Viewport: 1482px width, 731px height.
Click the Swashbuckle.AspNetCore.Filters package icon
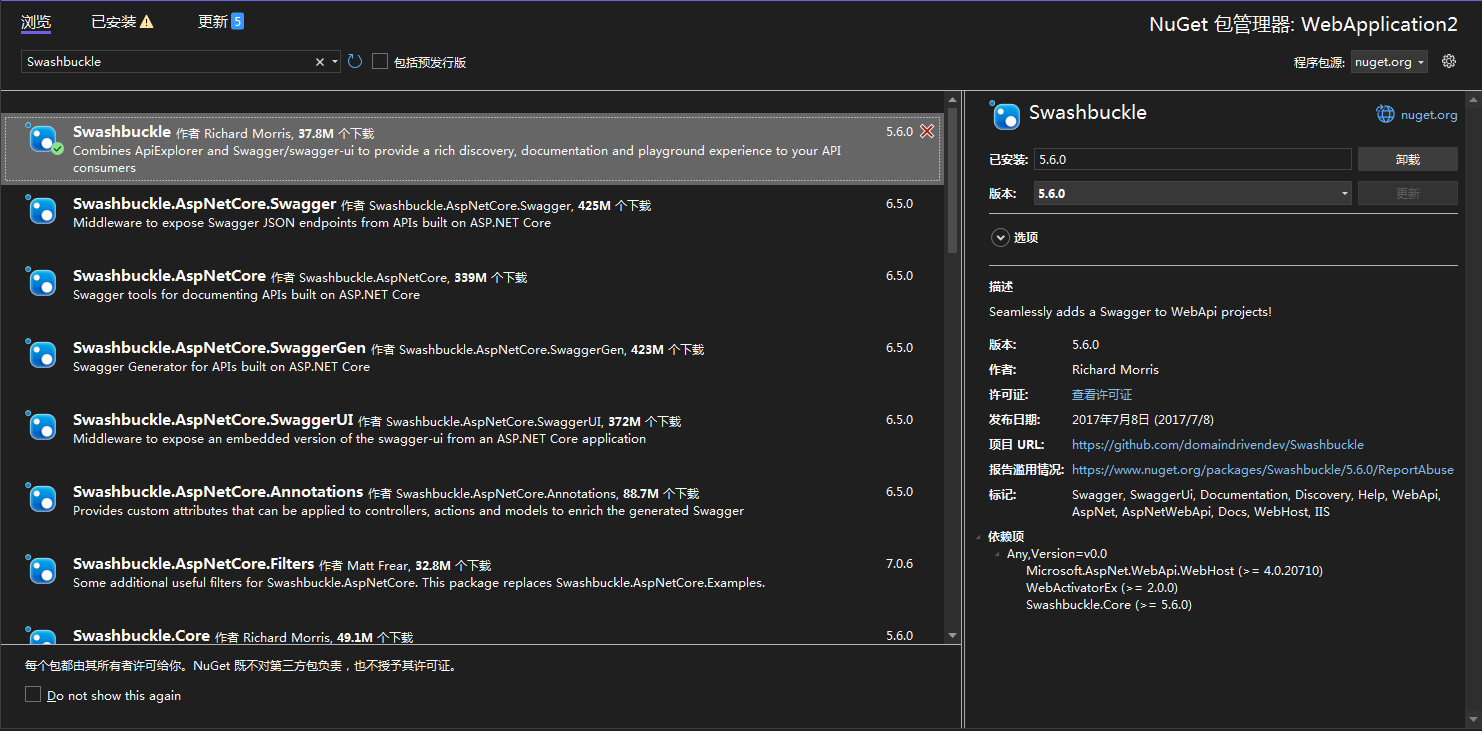pos(42,570)
